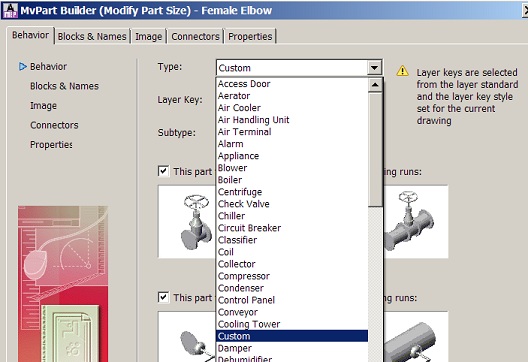The image size is (528, 362).
Task: Choose Check Valve from the Type list
Action: (x=292, y=204)
